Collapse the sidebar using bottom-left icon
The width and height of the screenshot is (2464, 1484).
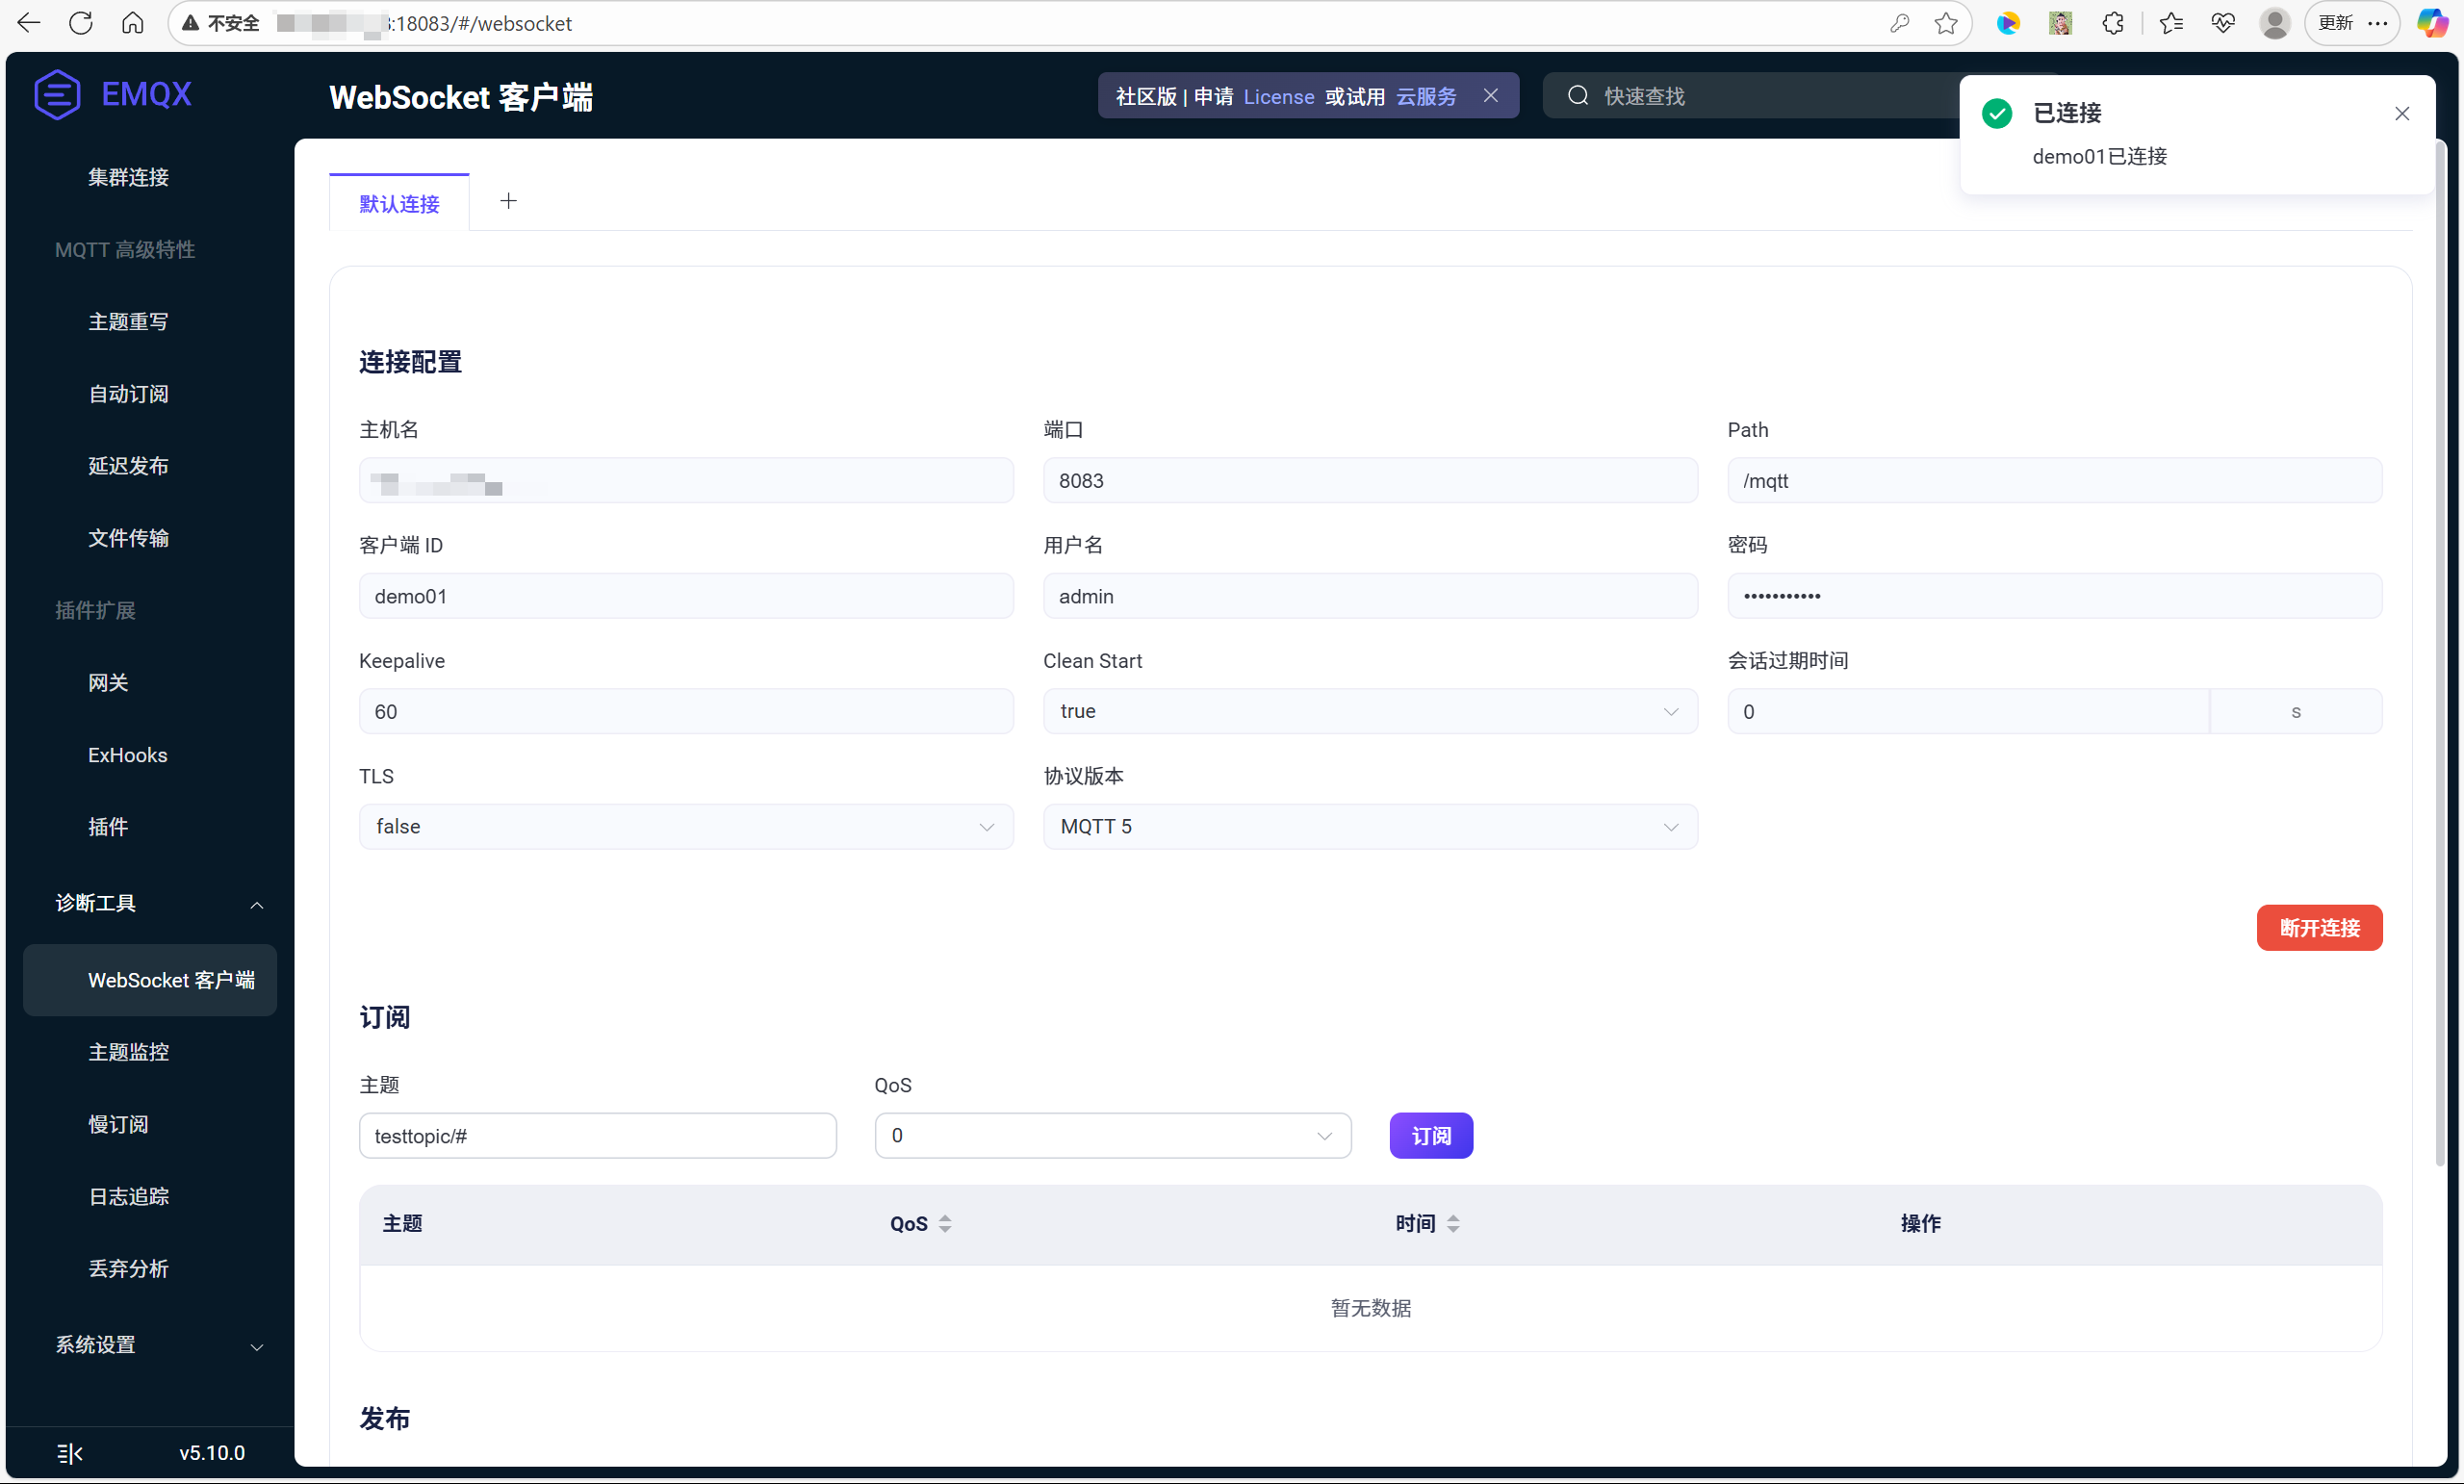[69, 1453]
